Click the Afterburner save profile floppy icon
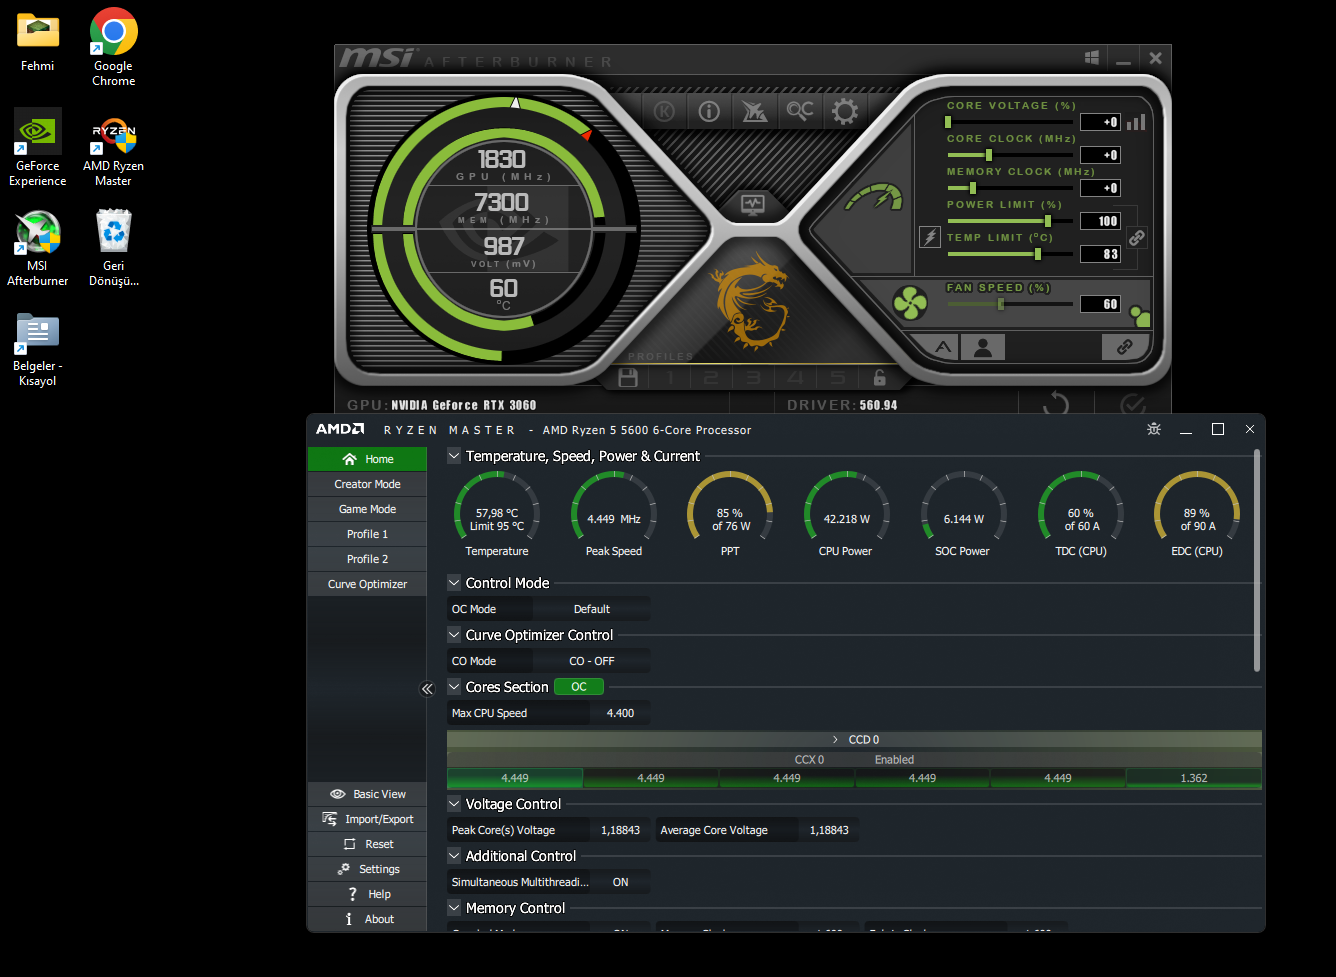Screen dimensions: 1336x977 (628, 378)
